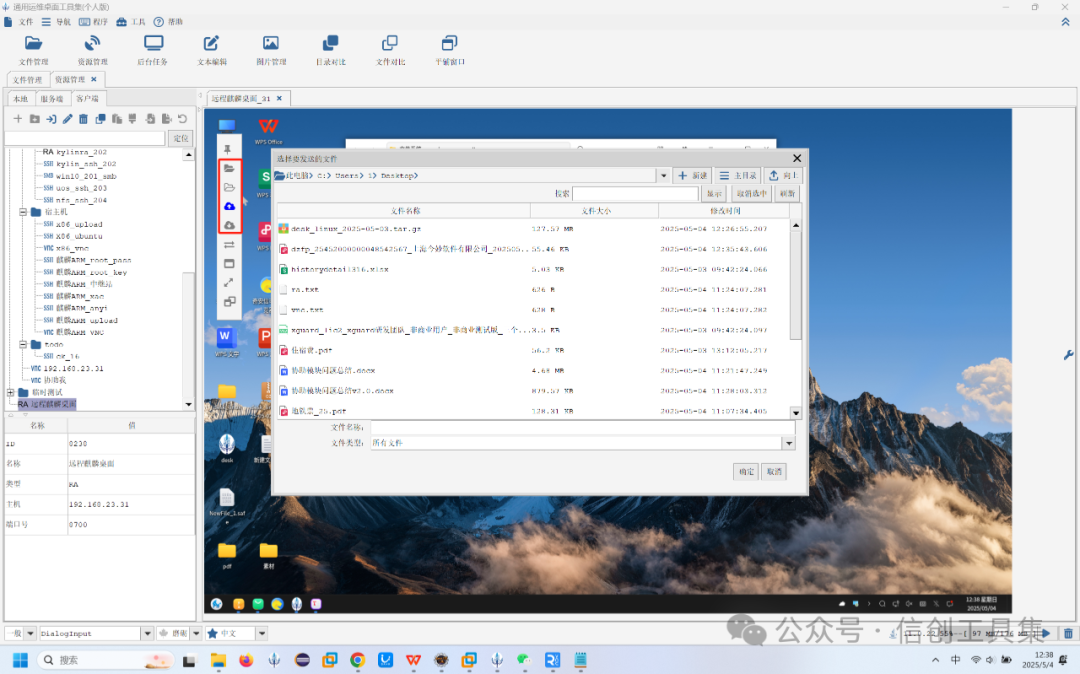Open the 图片管理 toolbar tool
Viewport: 1080px width, 674px height.
[x=271, y=50]
